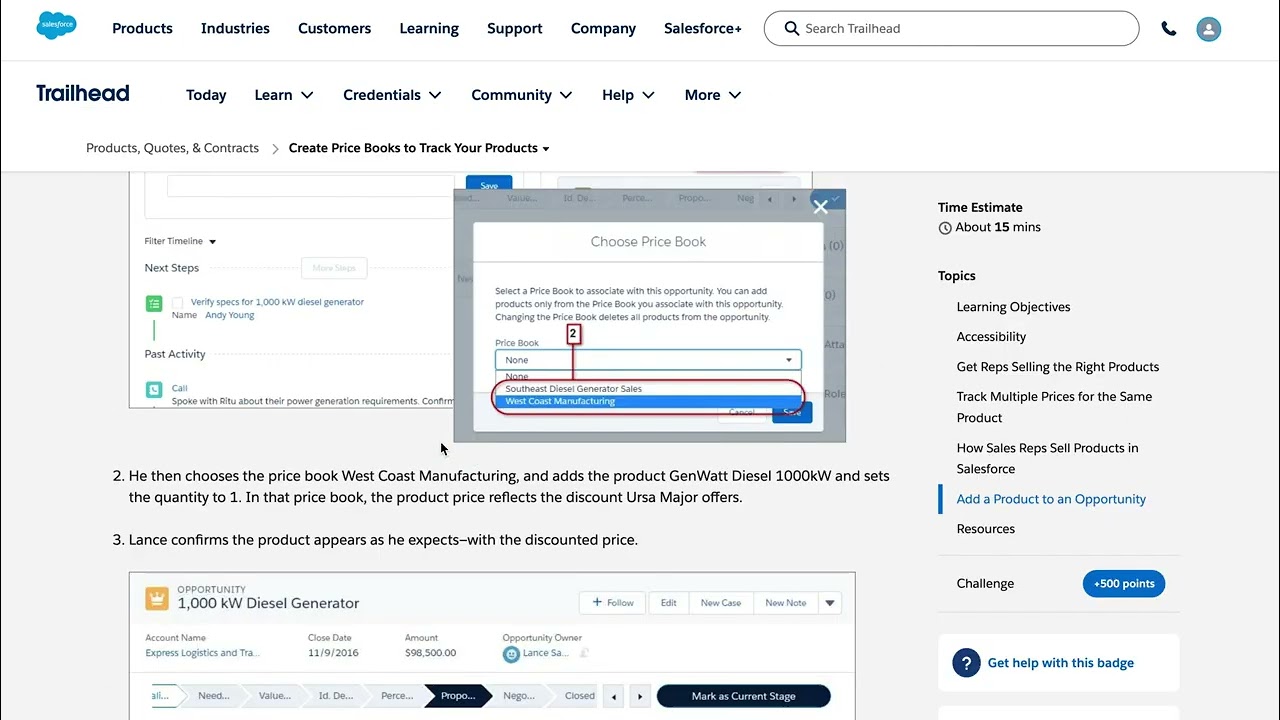Click the question mark help badge icon
The image size is (1280, 720).
pyautogui.click(x=965, y=663)
